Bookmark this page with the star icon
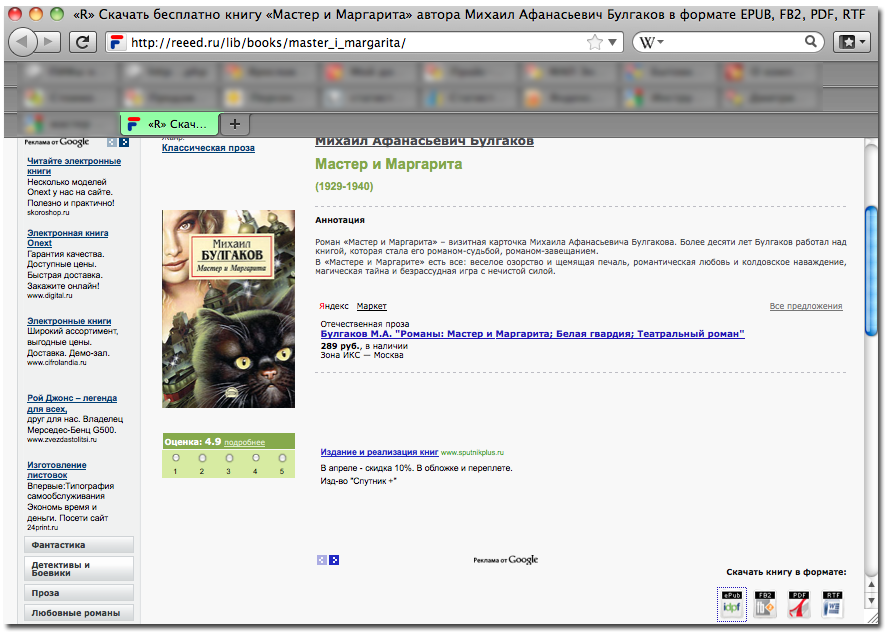This screenshot has width=890, height=639. point(595,42)
